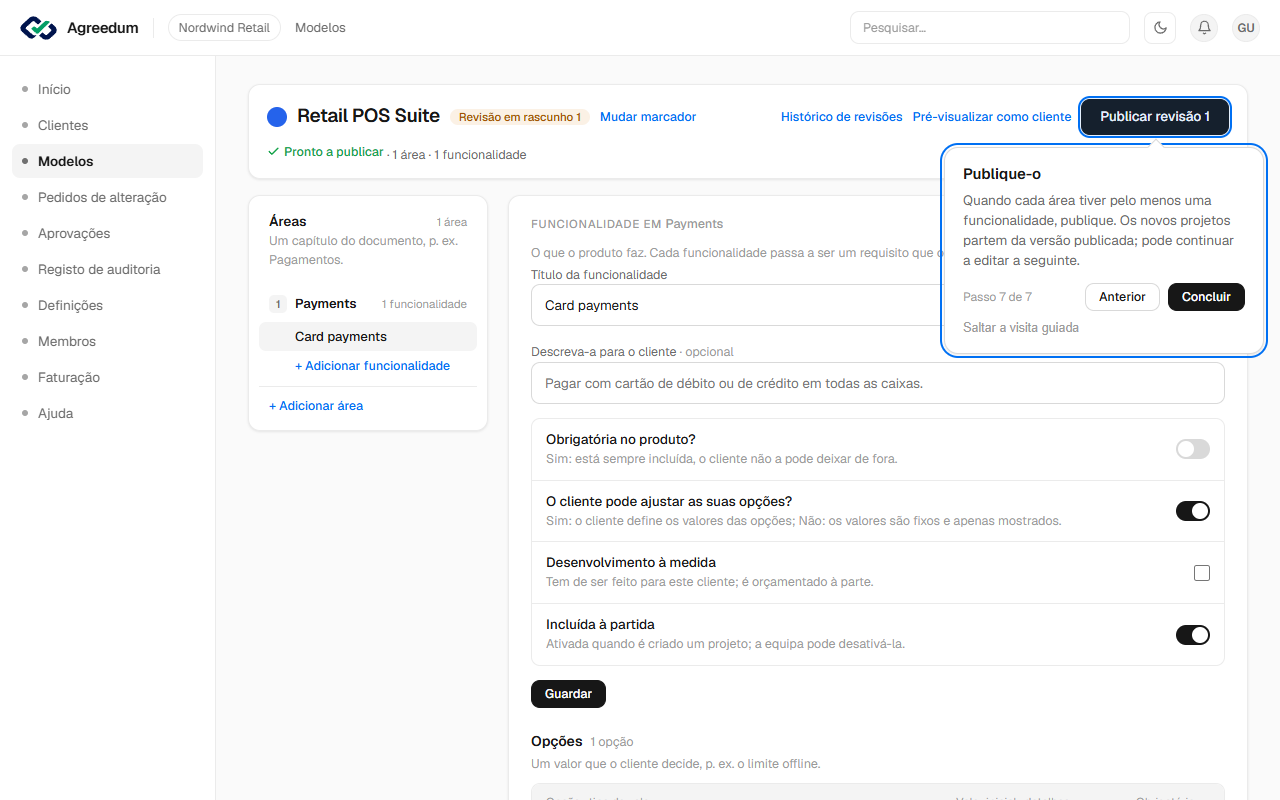Click the blue Retail POS Suite color marker
This screenshot has height=800, width=1280.
277,117
